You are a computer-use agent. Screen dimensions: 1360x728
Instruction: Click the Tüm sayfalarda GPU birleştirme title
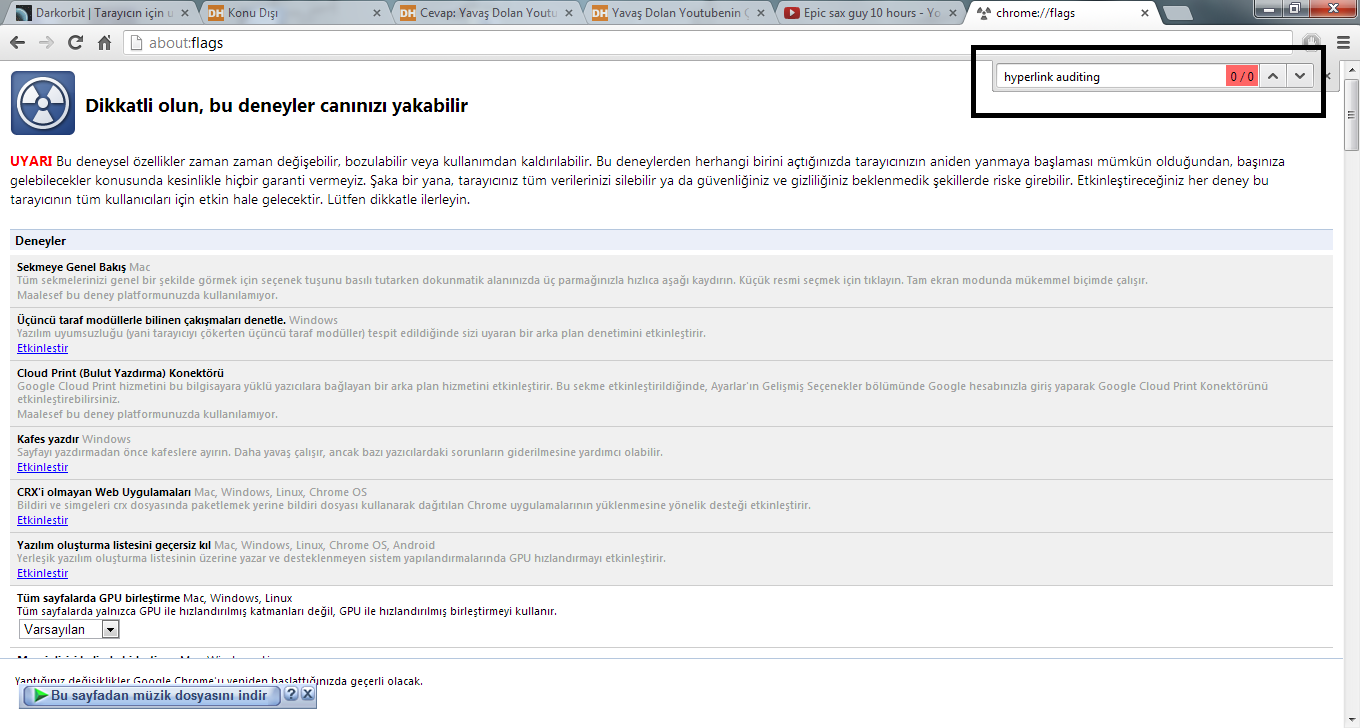tap(98, 598)
